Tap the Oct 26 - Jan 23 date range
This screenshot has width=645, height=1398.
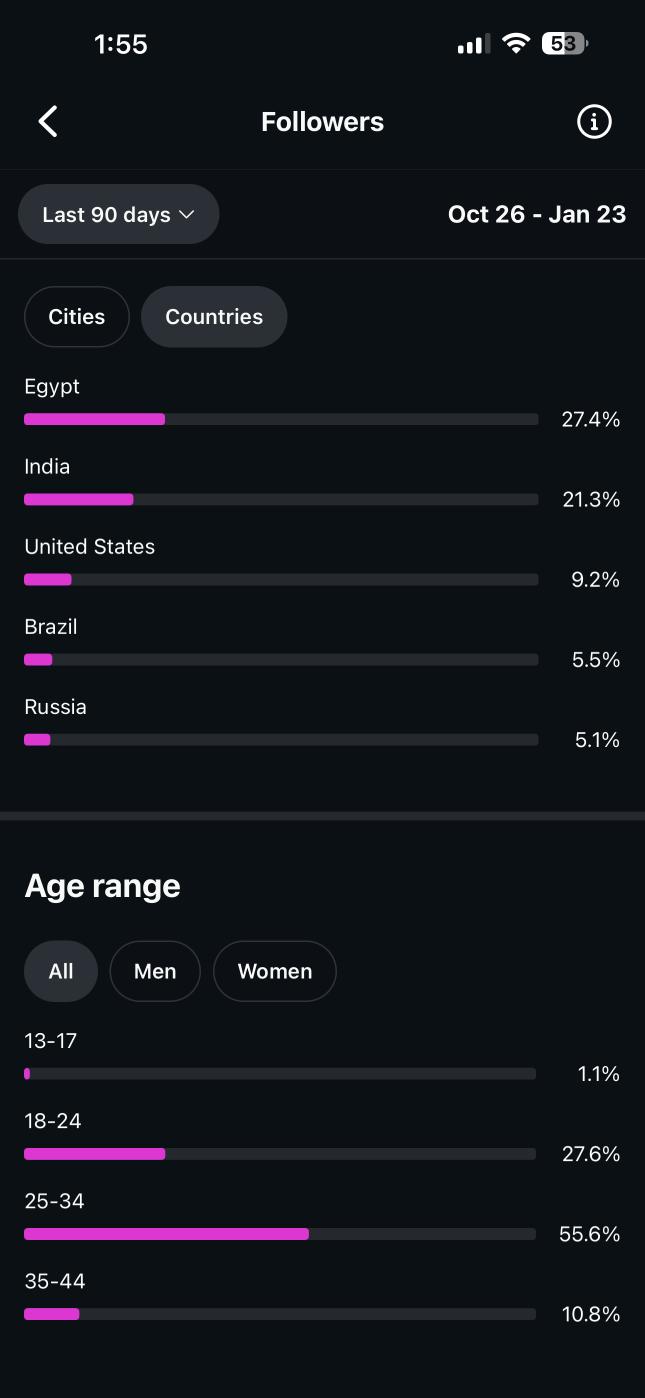[x=537, y=214]
